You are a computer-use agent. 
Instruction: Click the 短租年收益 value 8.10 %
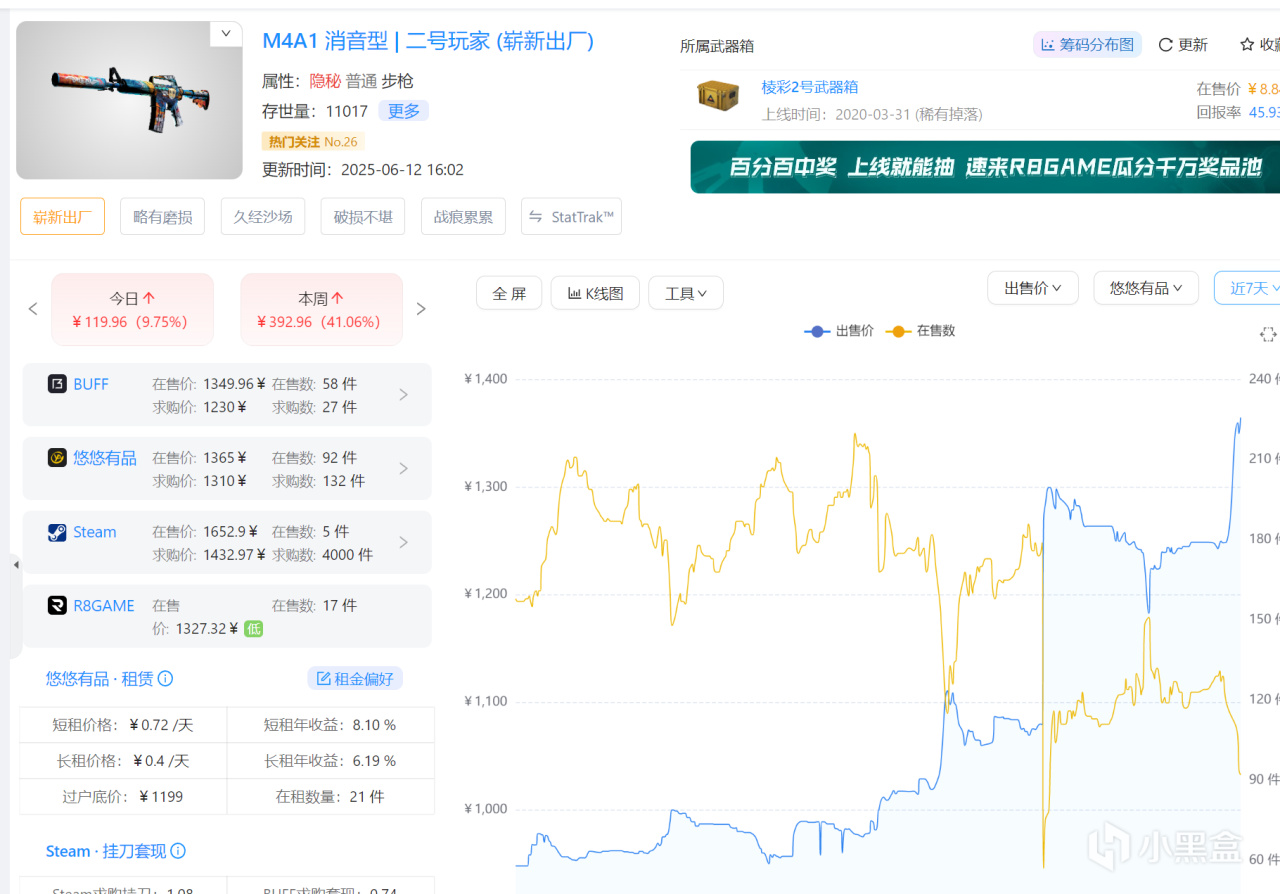pos(374,725)
